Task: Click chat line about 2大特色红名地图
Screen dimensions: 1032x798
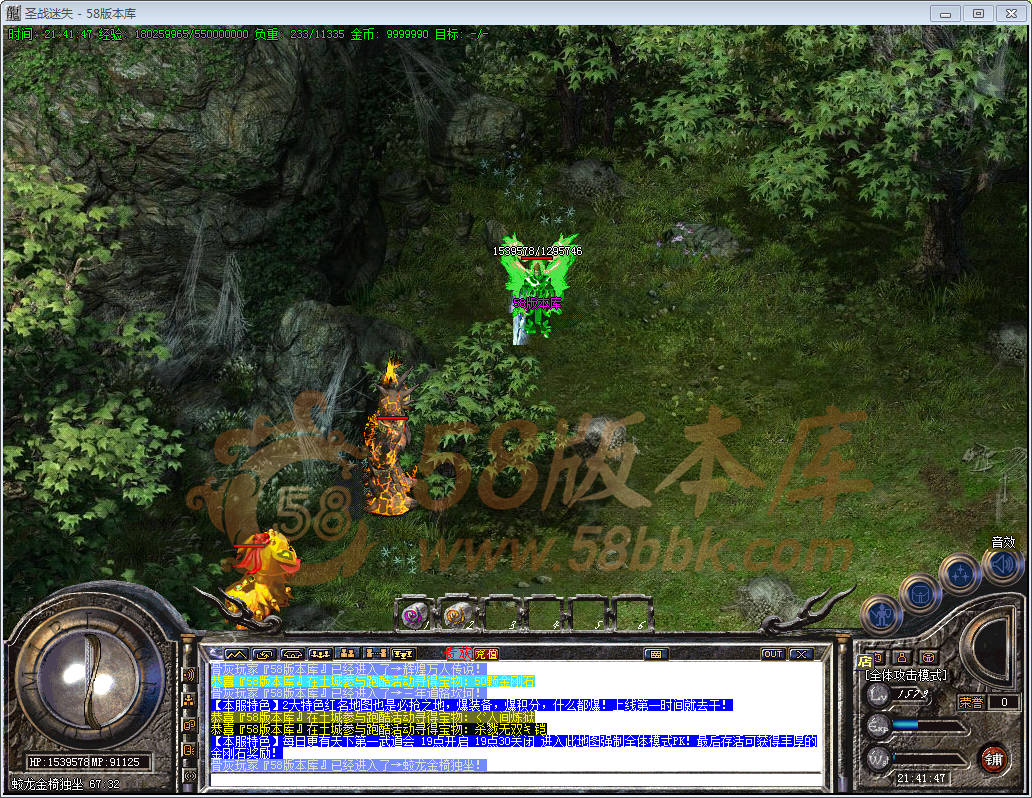Action: (x=471, y=705)
